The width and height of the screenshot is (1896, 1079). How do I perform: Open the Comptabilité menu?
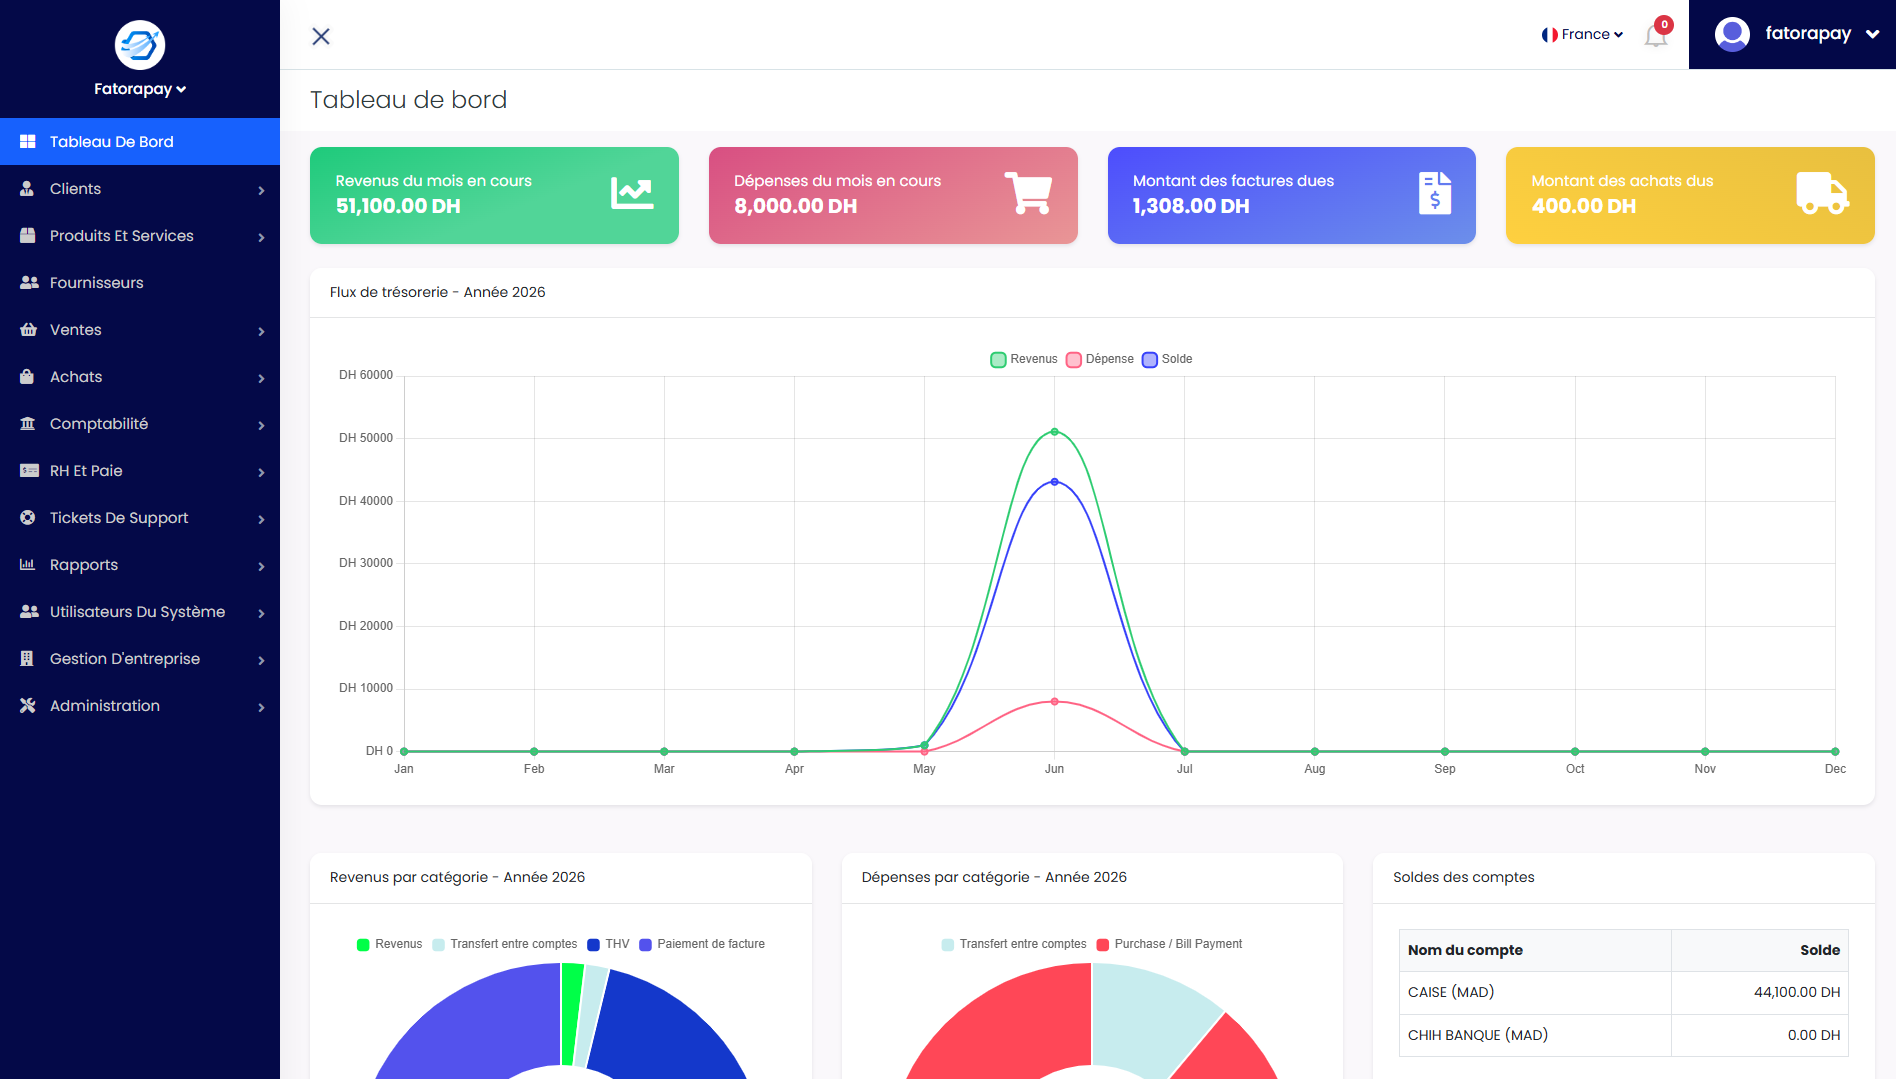pos(140,424)
